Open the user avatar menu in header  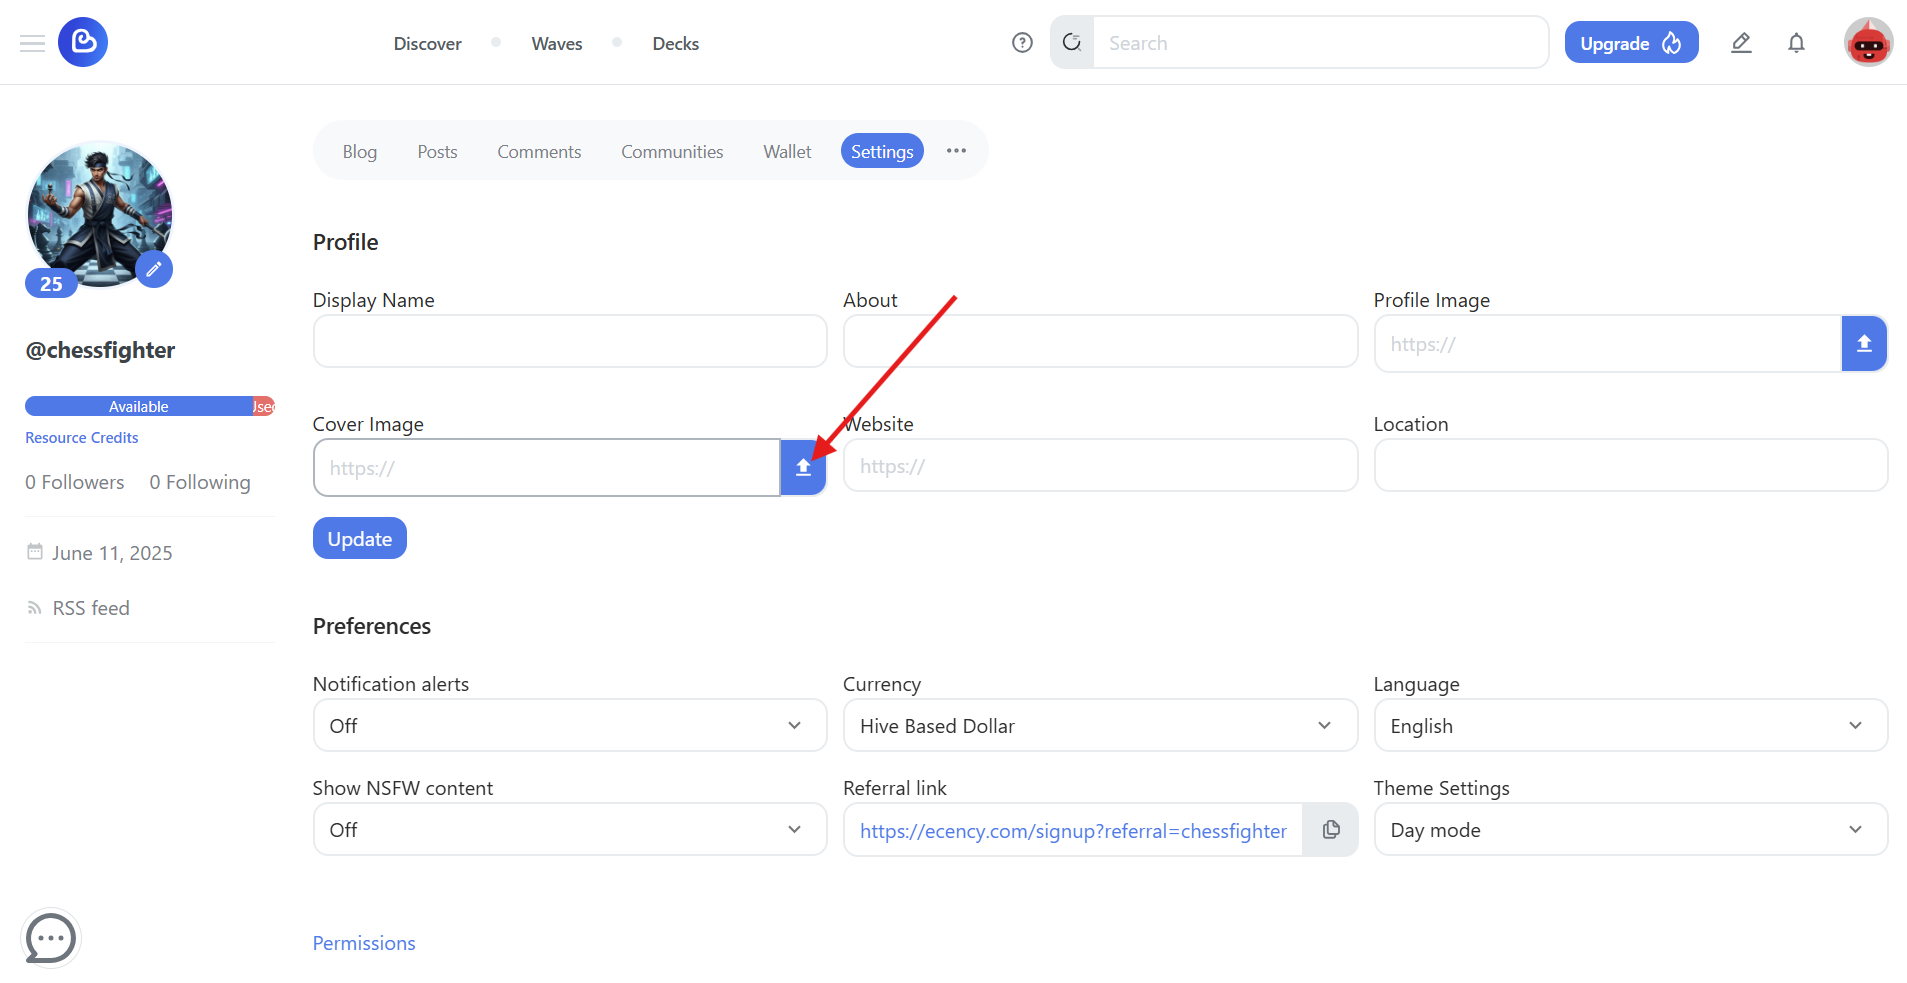point(1868,42)
